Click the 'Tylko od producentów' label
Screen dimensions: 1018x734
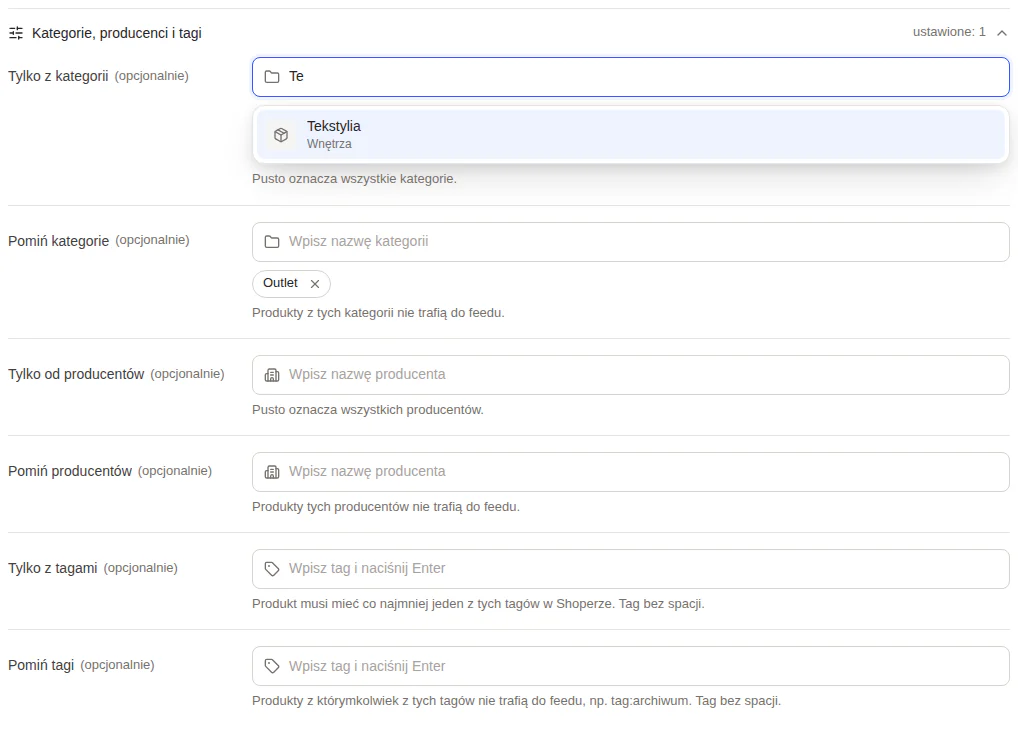pyautogui.click(x=76, y=374)
